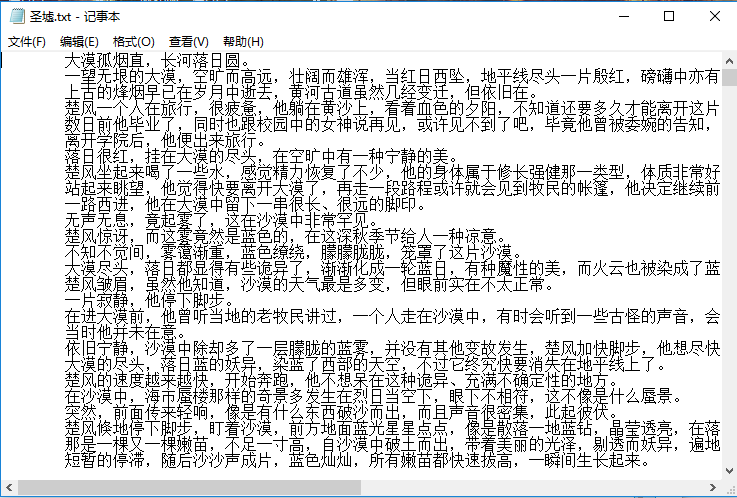Click the vertical scrollbar down arrow
This screenshot has height=498, width=737.
(x=729, y=471)
